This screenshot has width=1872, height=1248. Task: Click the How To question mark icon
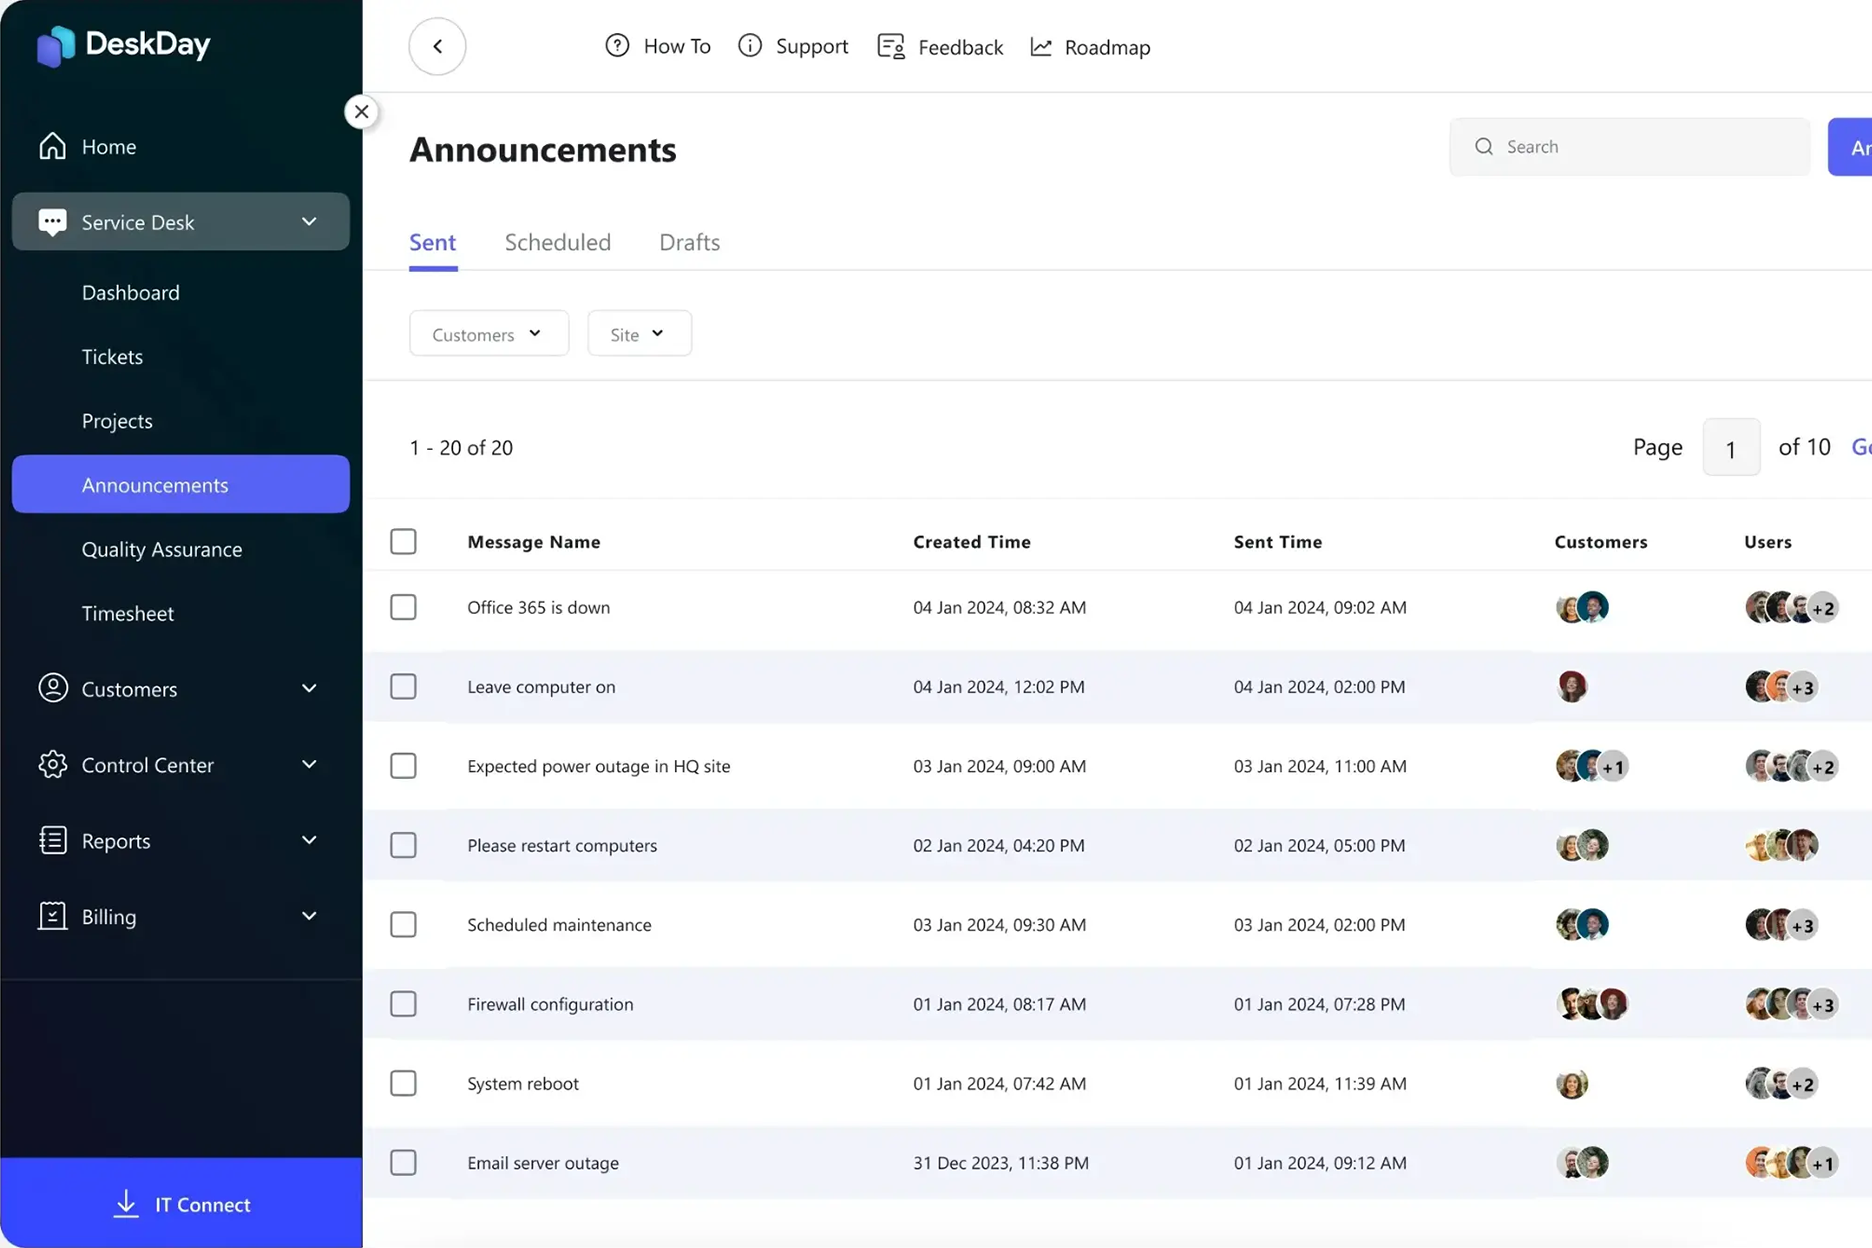(x=617, y=46)
